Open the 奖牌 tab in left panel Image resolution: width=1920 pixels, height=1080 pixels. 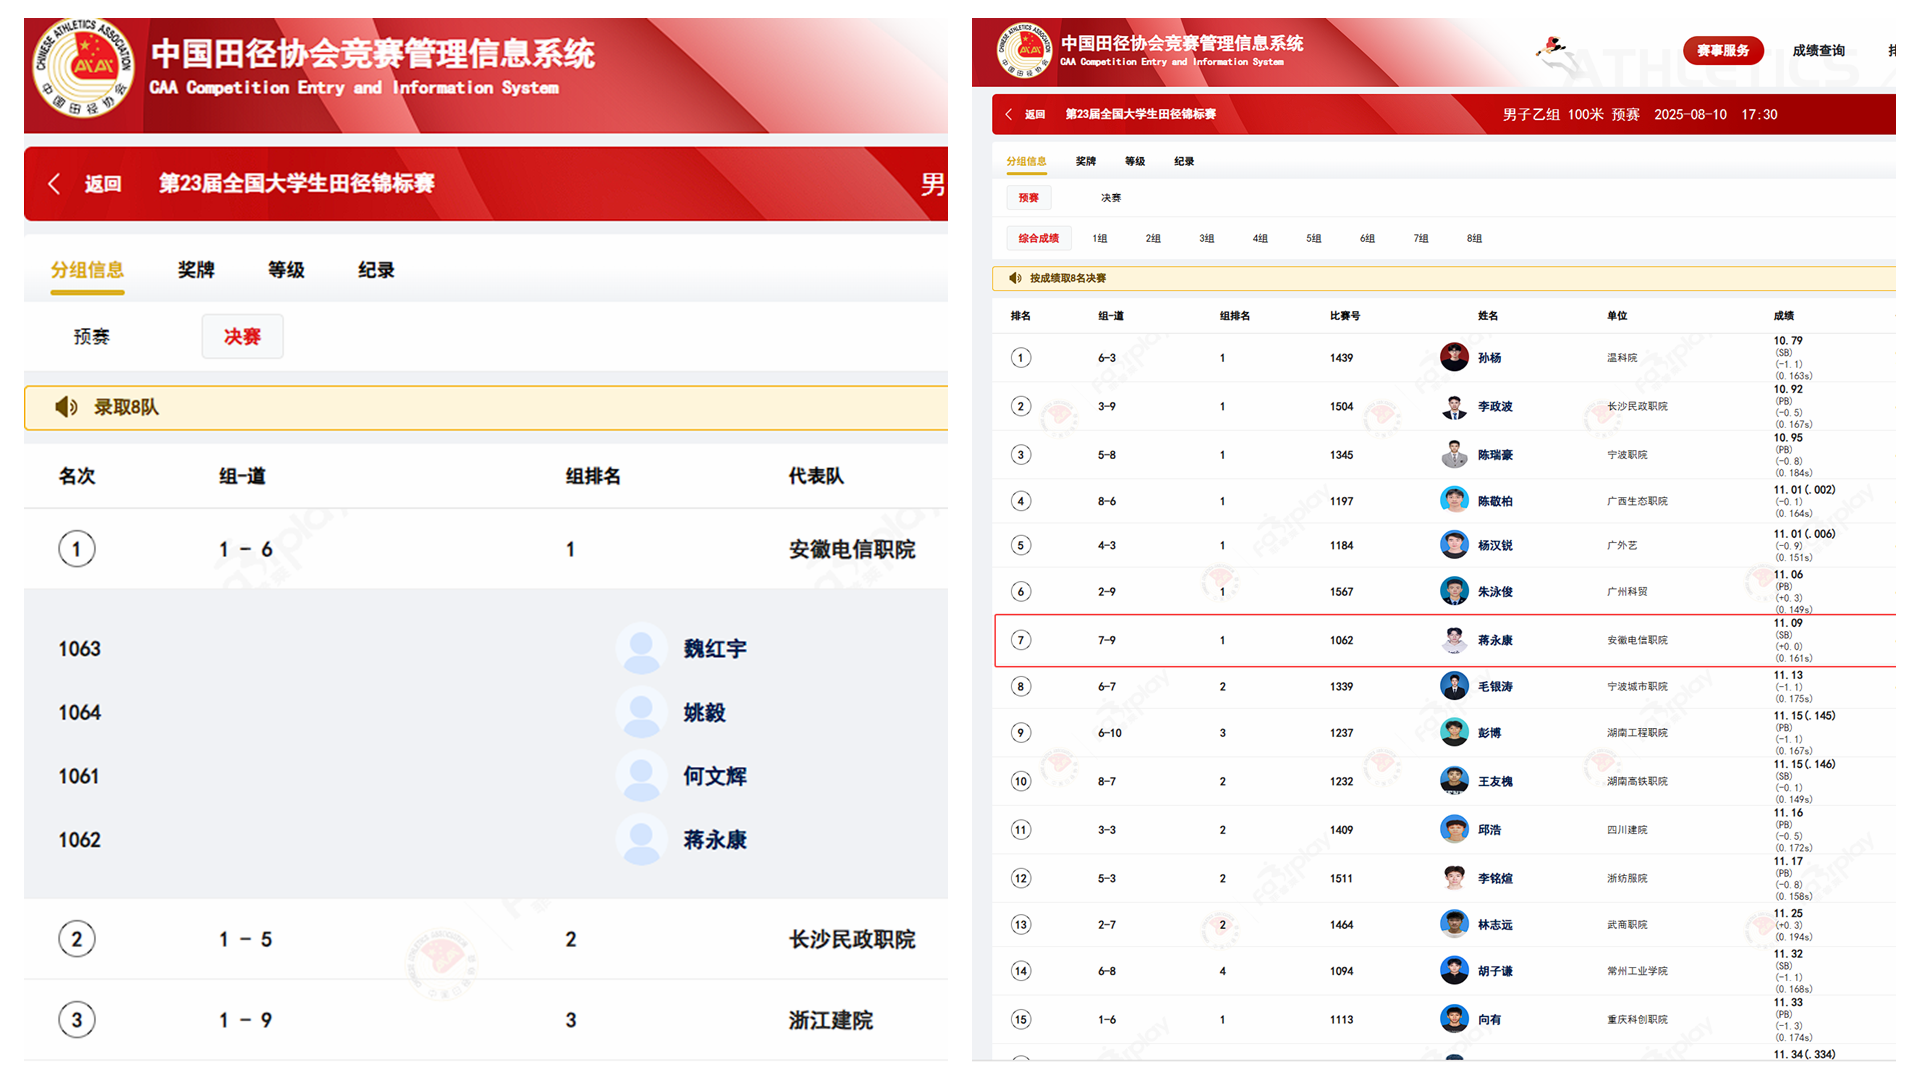[196, 270]
